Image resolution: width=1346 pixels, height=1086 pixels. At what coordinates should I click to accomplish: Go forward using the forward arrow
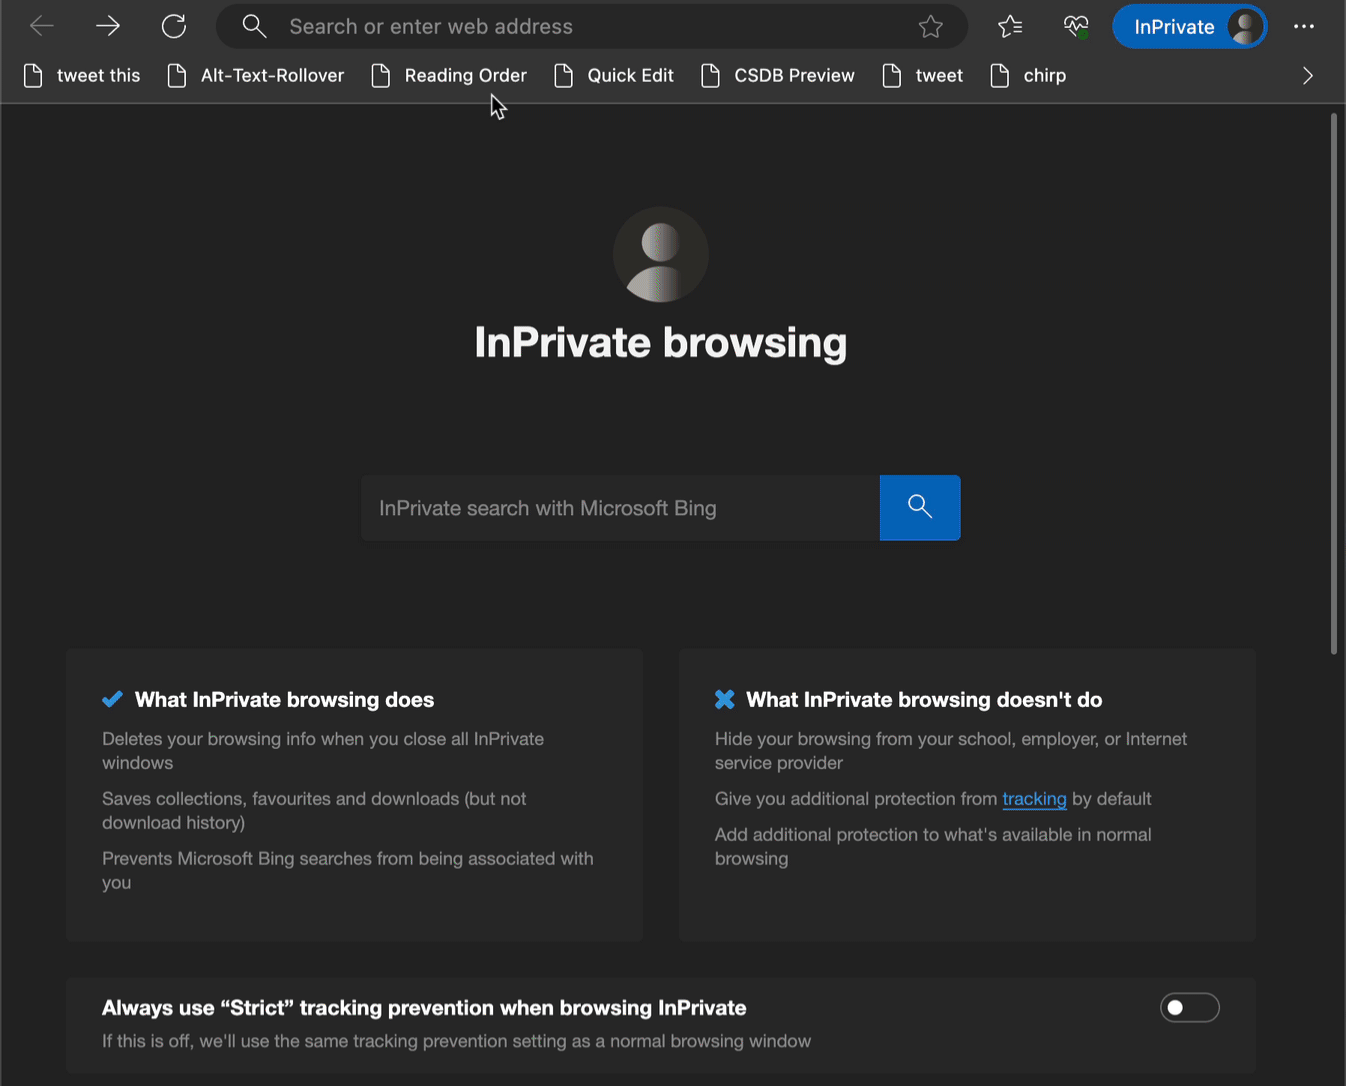click(108, 26)
